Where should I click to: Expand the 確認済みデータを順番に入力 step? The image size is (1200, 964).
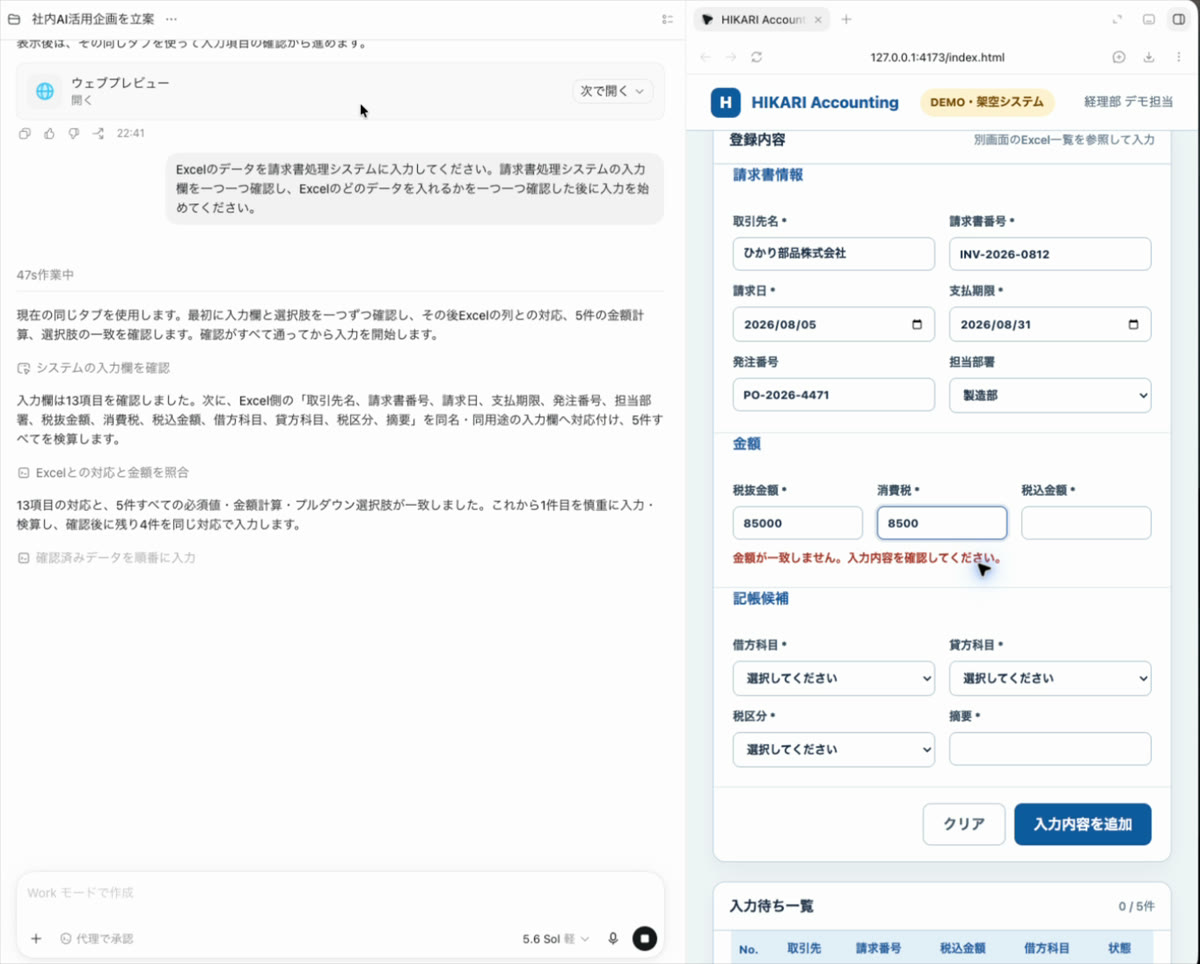tap(106, 558)
